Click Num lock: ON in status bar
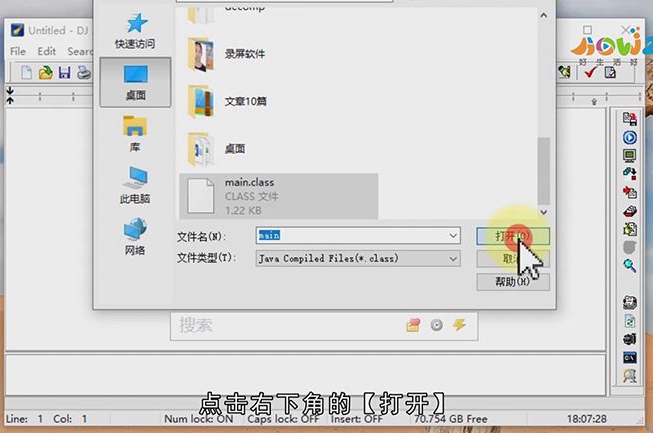The height and width of the screenshot is (433, 653). pyautogui.click(x=199, y=418)
